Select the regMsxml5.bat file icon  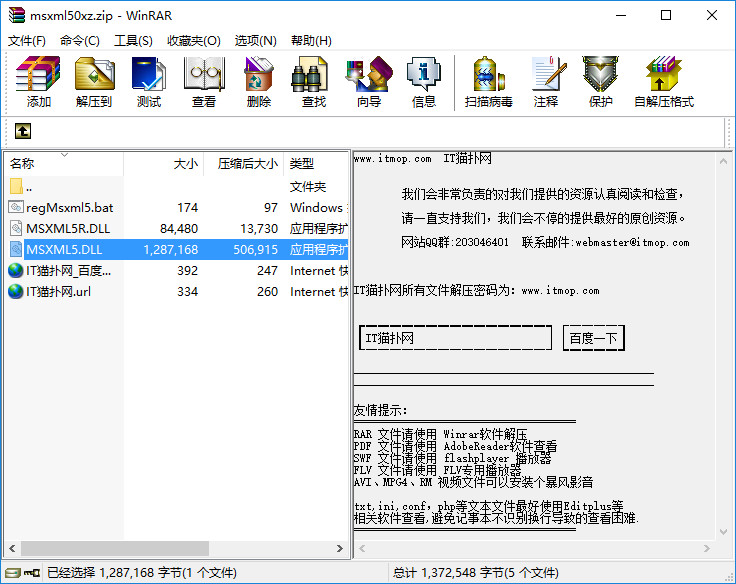16,207
